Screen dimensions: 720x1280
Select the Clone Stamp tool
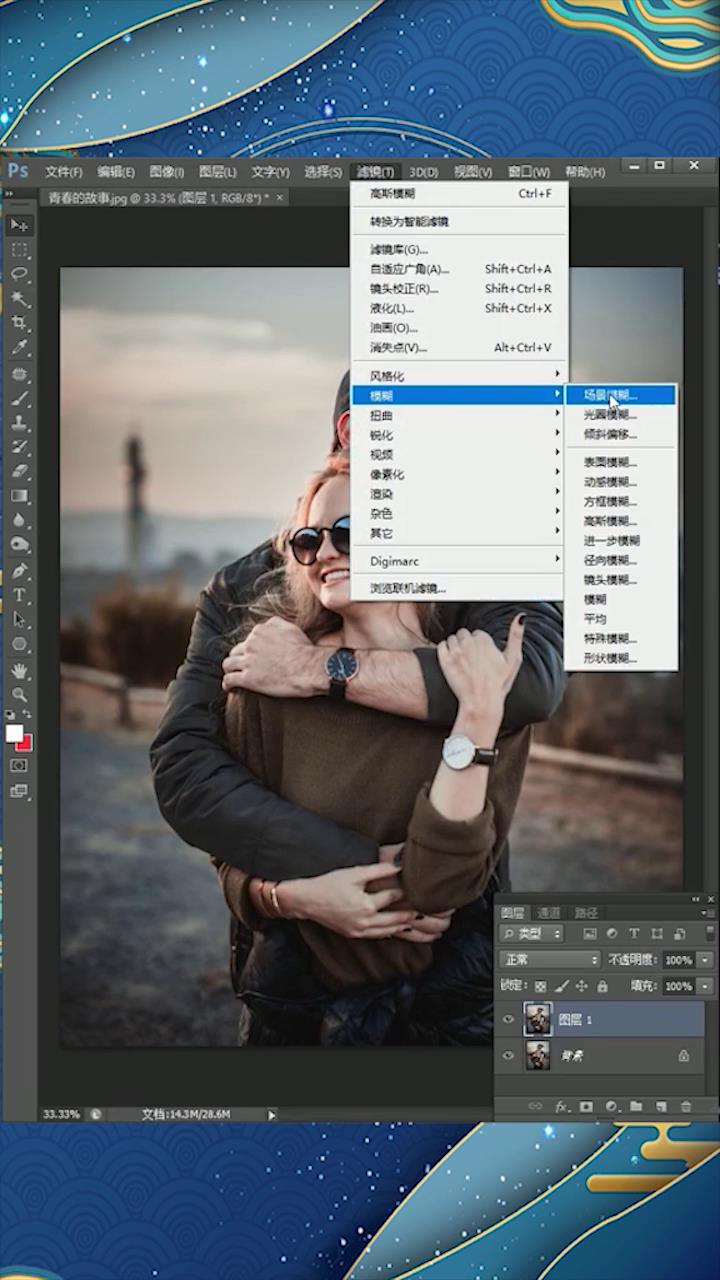(19, 422)
